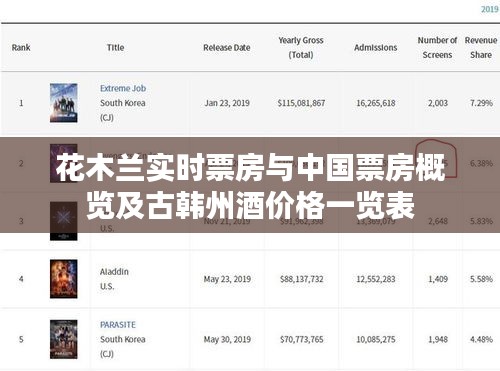The width and height of the screenshot is (500, 371).
Task: Click rank number 1
Action: coord(21,103)
